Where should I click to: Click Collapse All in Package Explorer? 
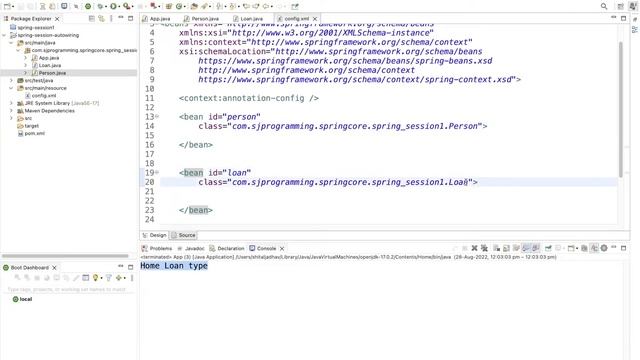(91, 18)
